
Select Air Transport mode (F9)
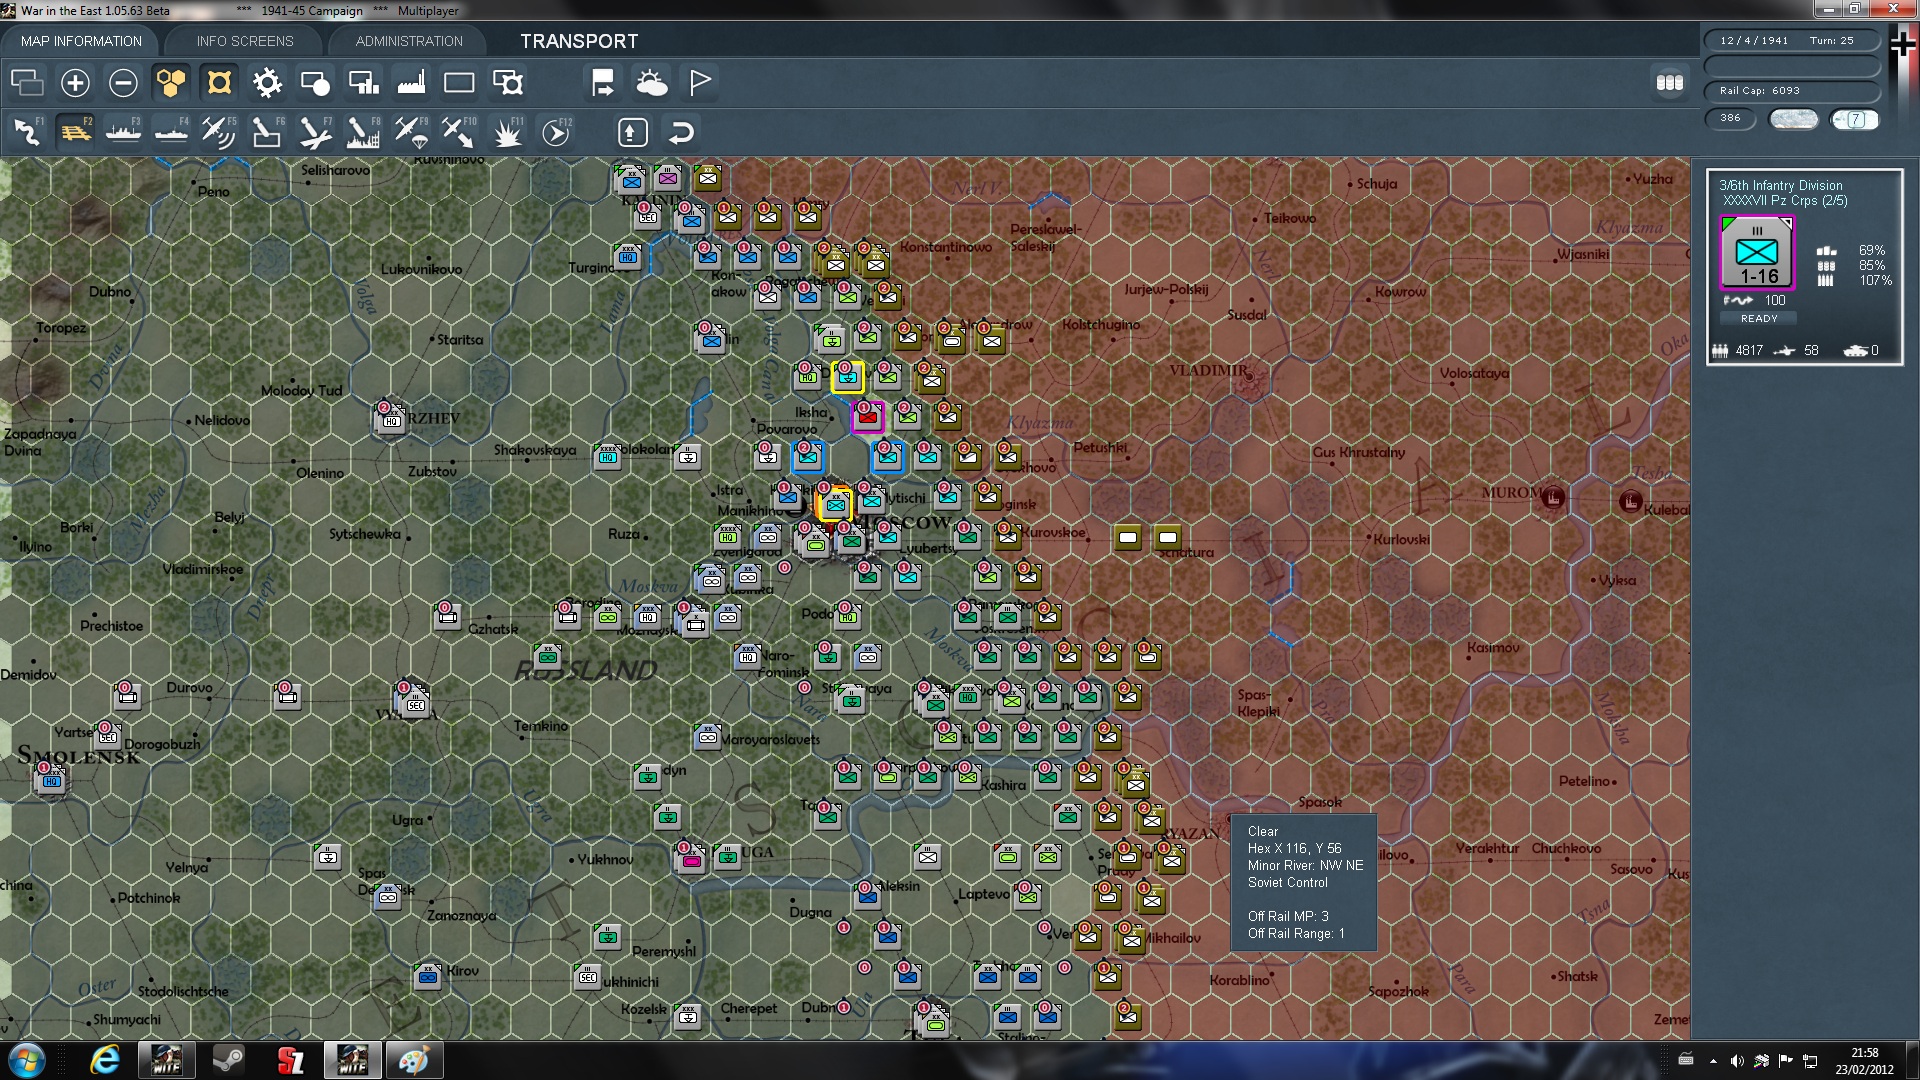[410, 132]
